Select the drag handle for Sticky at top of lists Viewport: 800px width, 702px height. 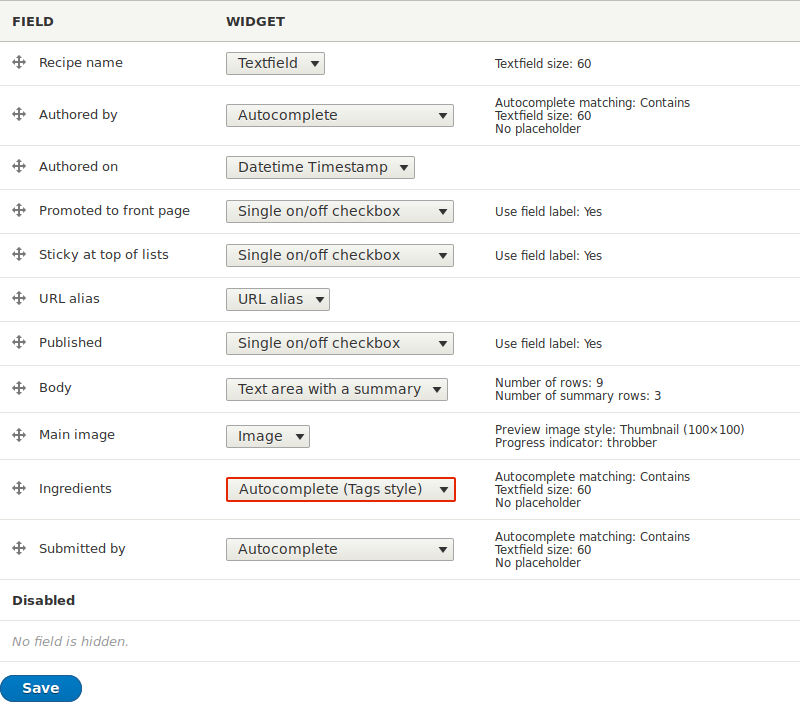tap(19, 255)
